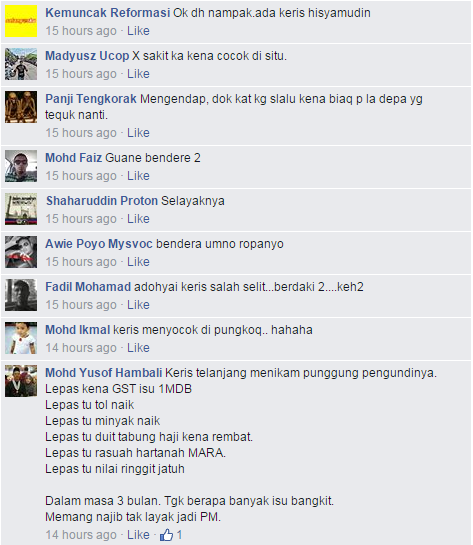Like Mohd Faiz's comment about bendere
The width and height of the screenshot is (473, 545).
pos(138,176)
